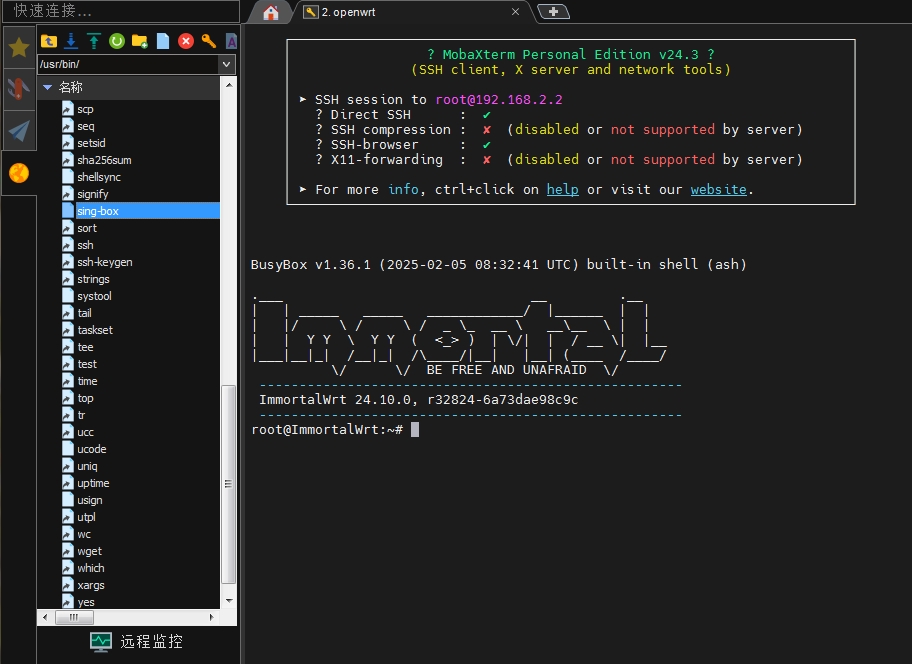Click the help link in the banner
Image resolution: width=912 pixels, height=664 pixels.
pos(562,190)
